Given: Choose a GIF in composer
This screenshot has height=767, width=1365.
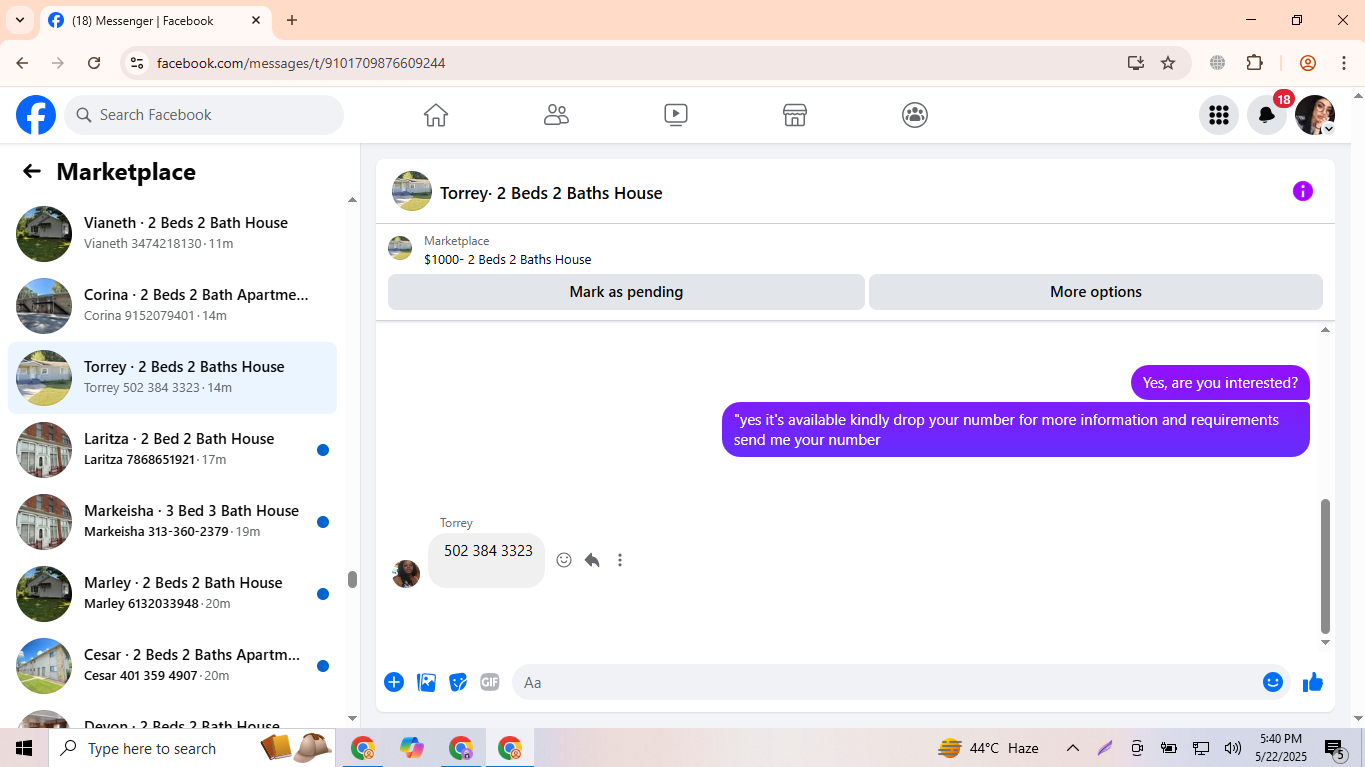Looking at the screenshot, I should [489, 682].
